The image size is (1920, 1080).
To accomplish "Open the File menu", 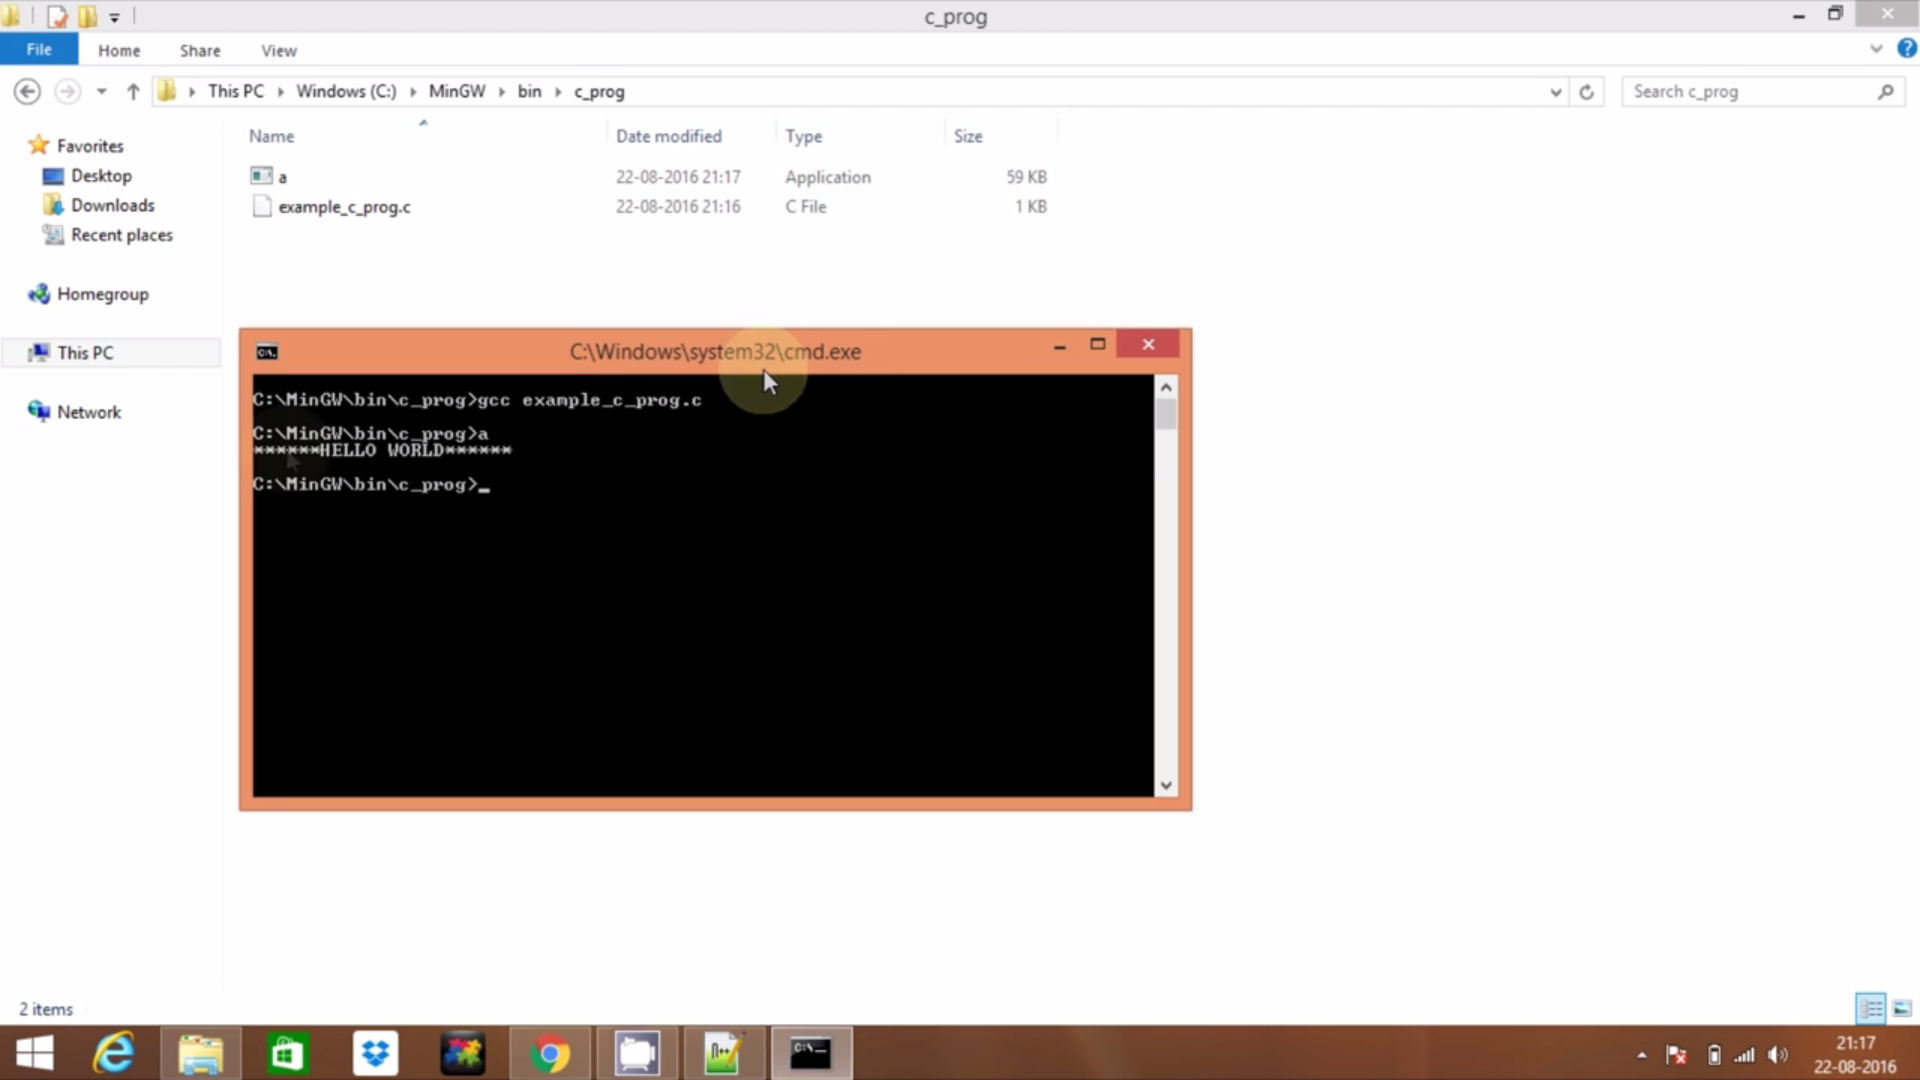I will click(38, 48).
